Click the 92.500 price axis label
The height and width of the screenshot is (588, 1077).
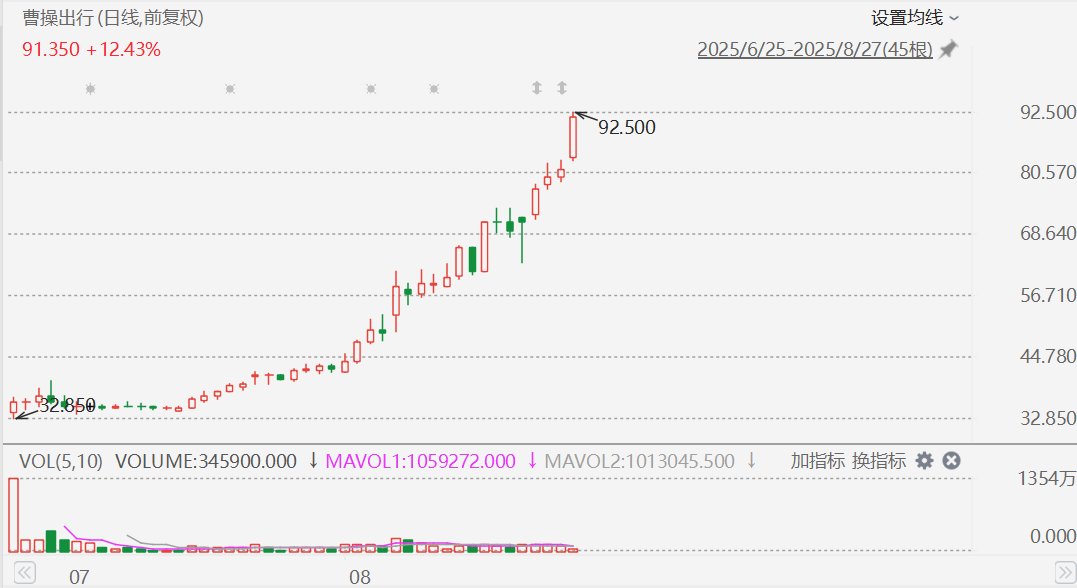1048,112
